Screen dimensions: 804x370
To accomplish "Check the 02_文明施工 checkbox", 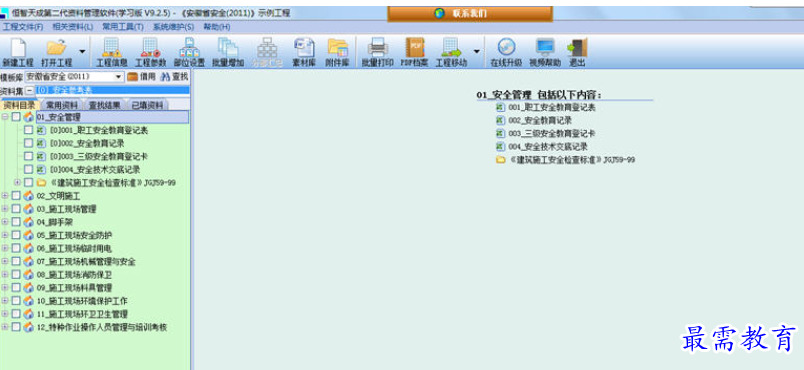I will [16, 196].
